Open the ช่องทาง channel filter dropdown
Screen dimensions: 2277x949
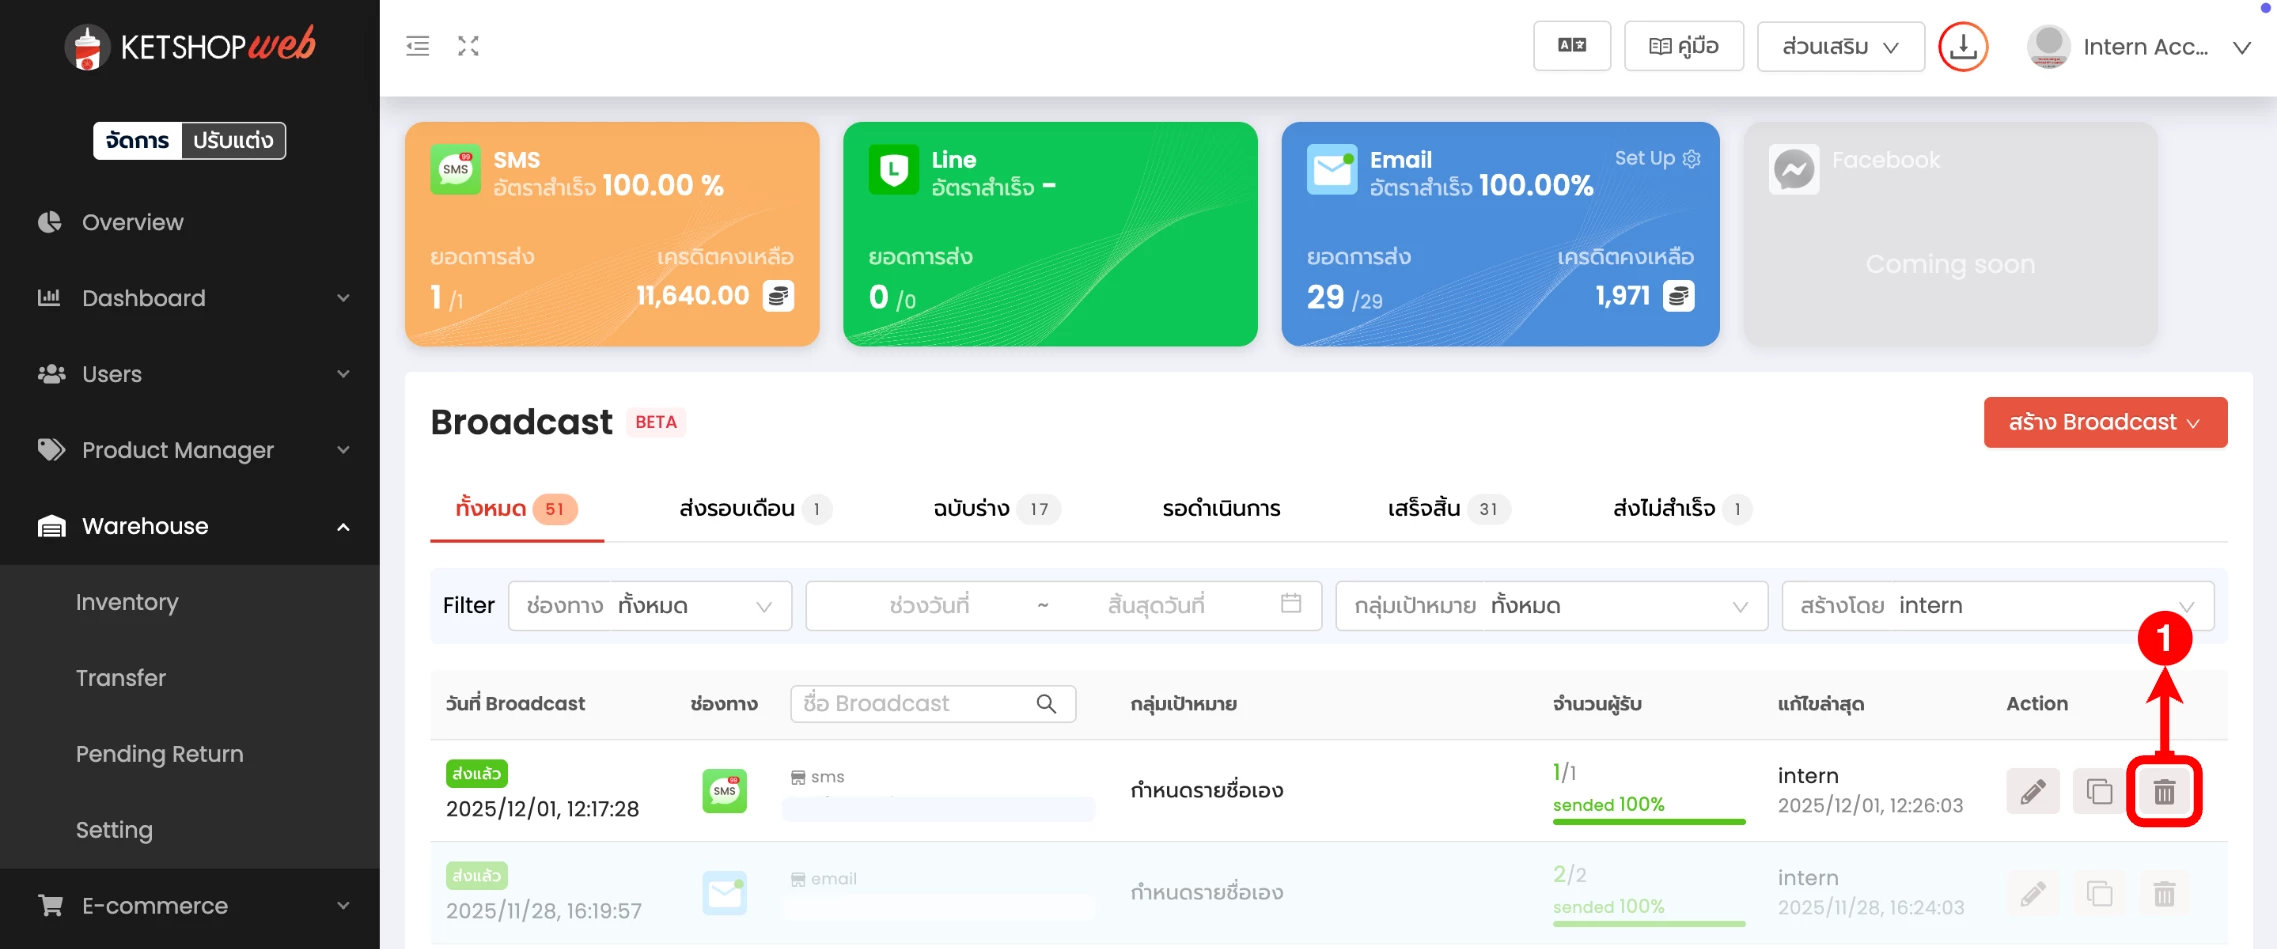650,606
